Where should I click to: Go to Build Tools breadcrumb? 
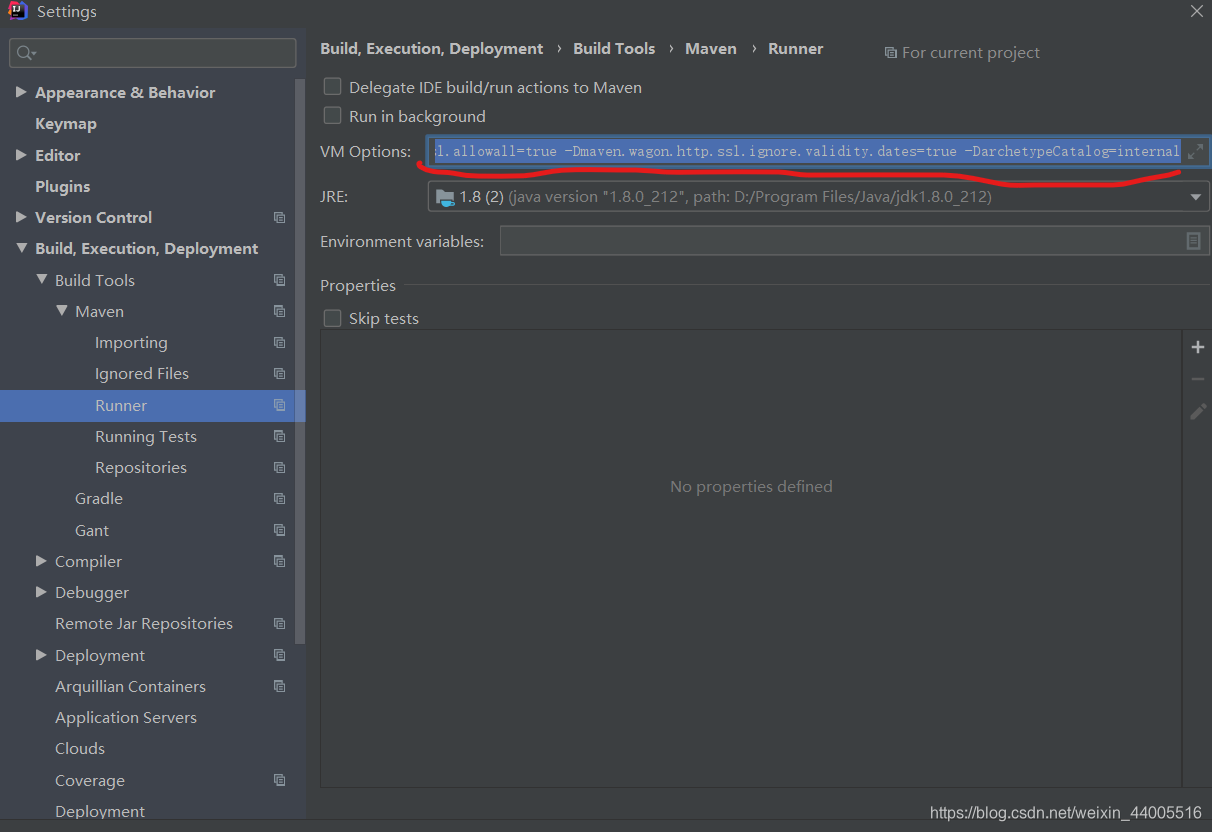point(614,48)
